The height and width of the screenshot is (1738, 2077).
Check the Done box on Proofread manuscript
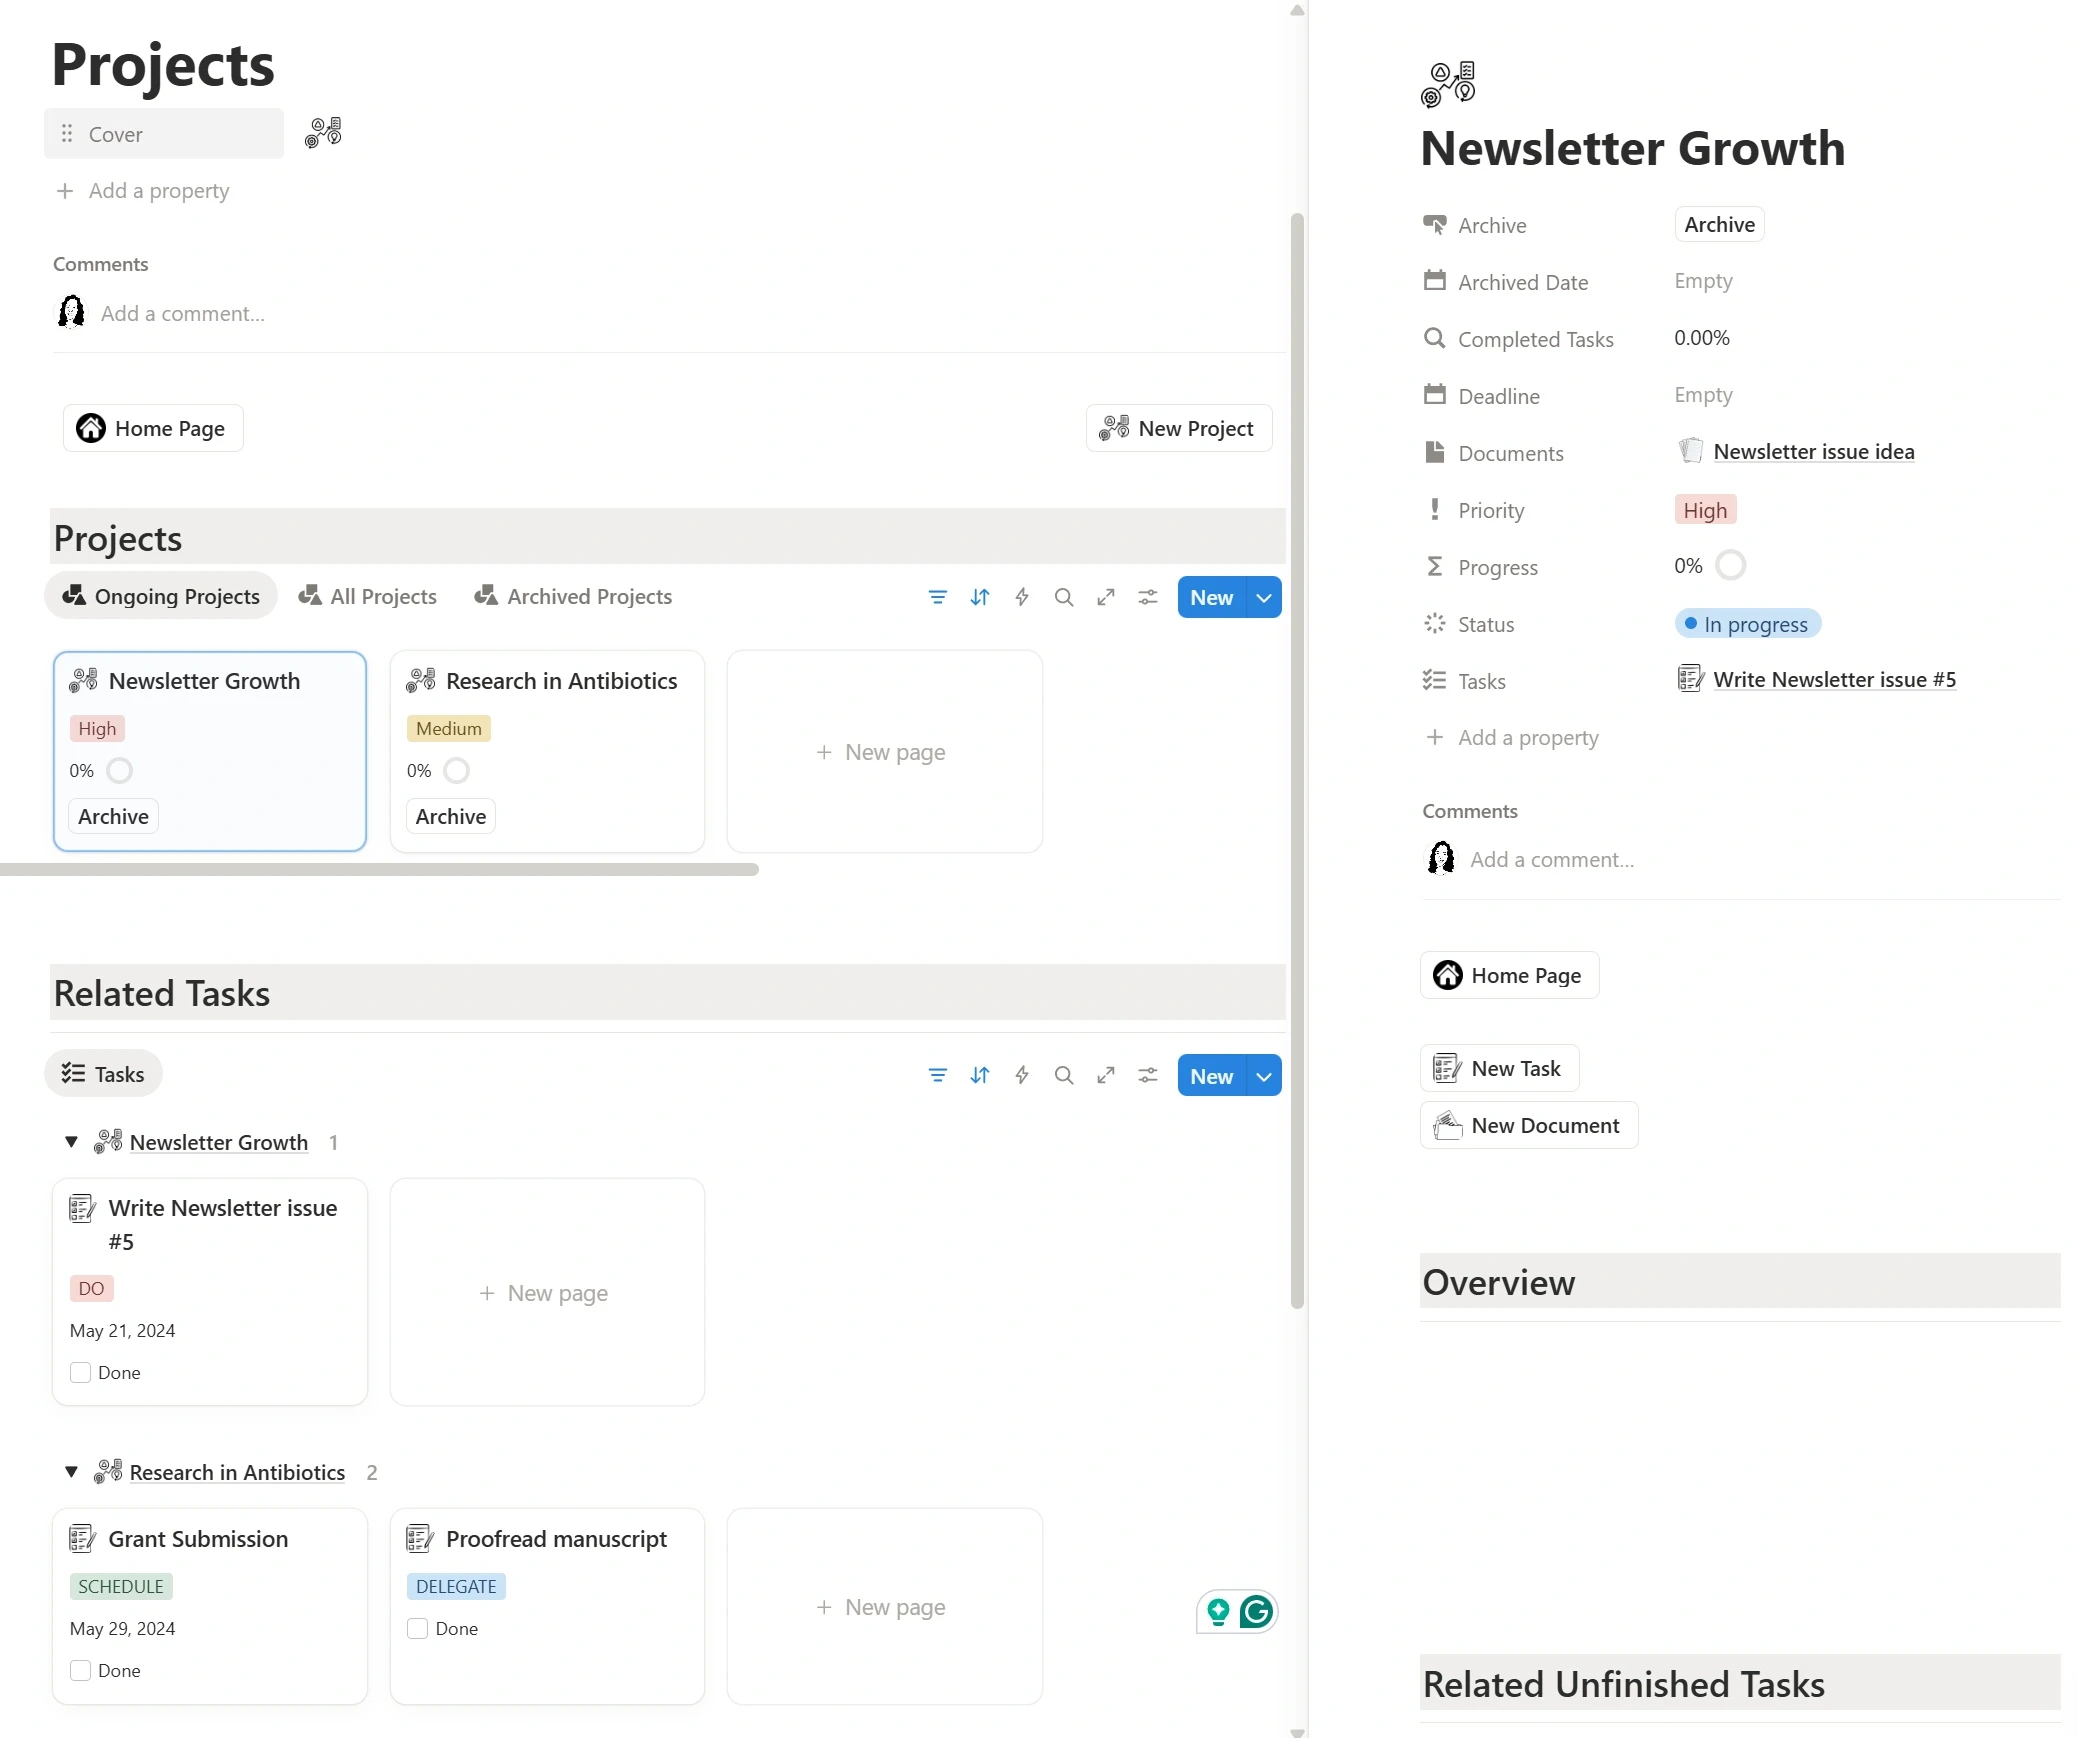point(417,1629)
